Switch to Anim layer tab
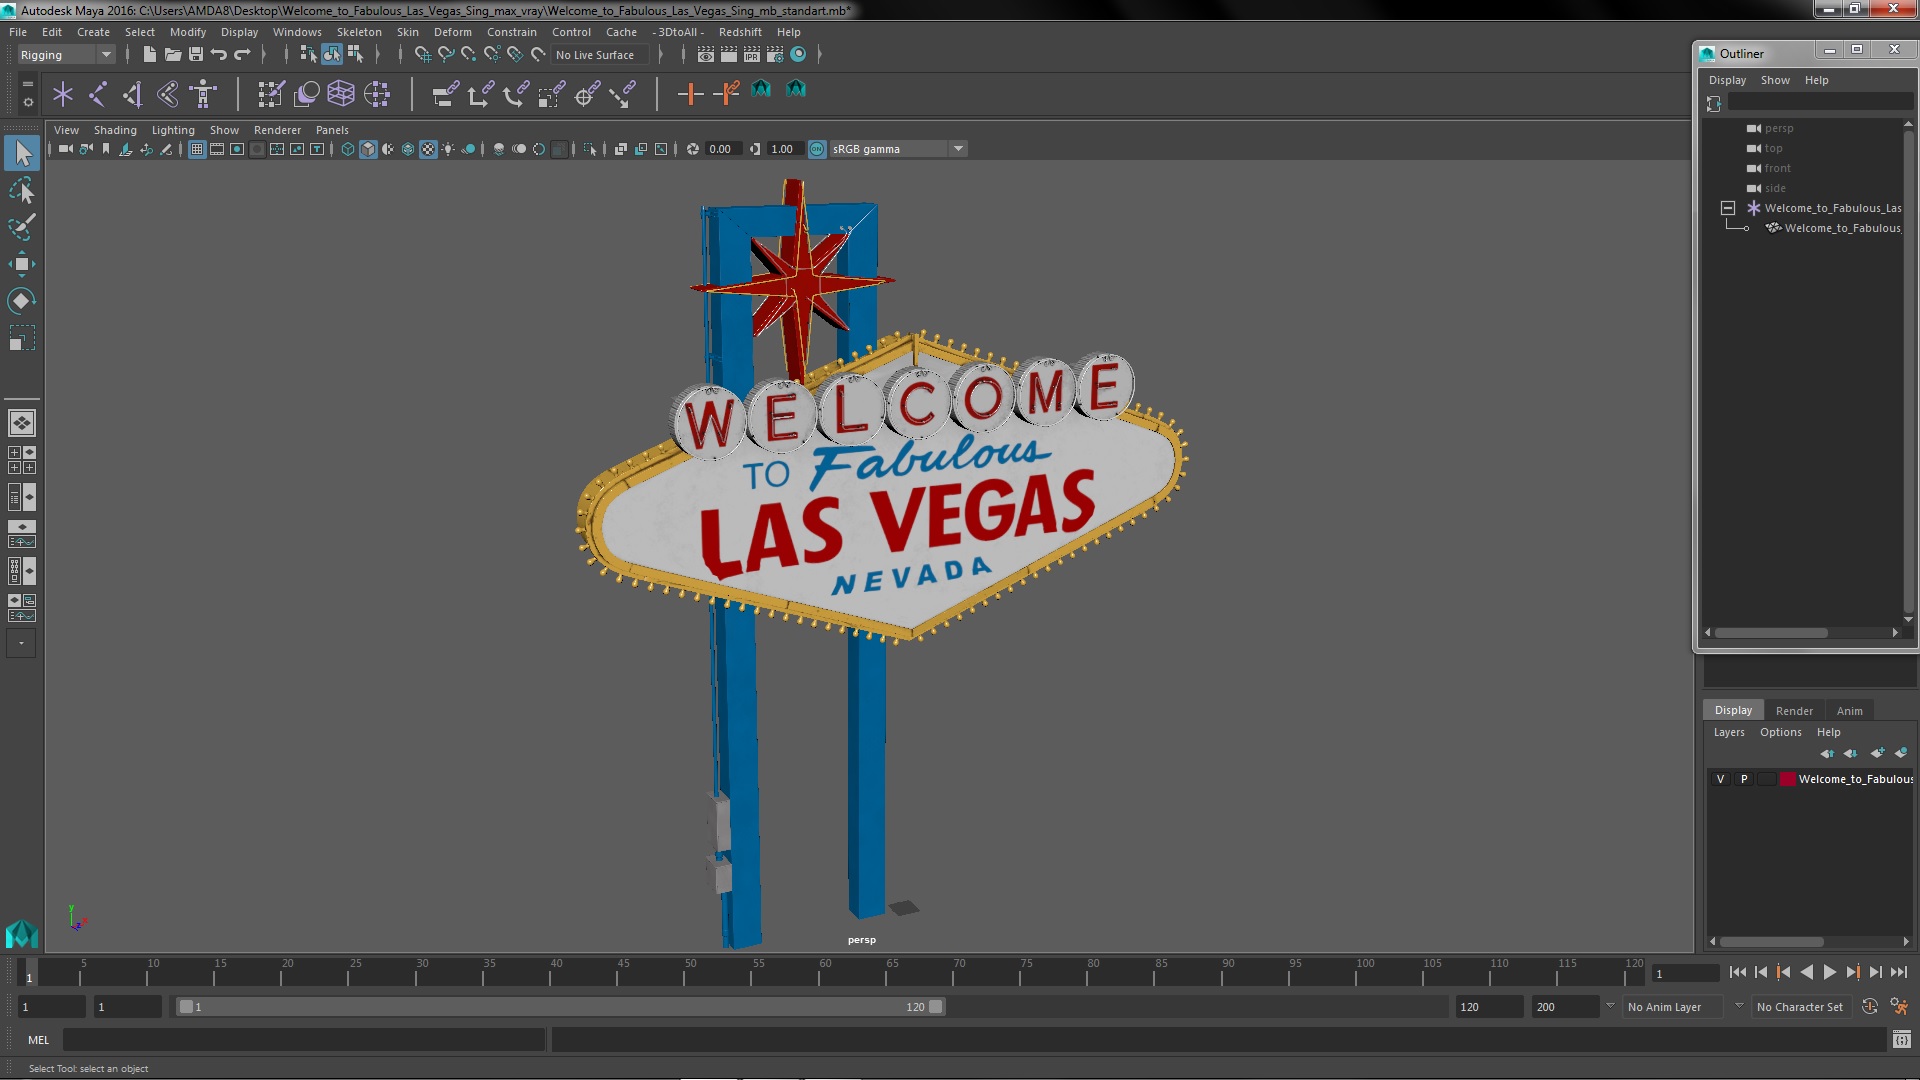 [x=1849, y=711]
